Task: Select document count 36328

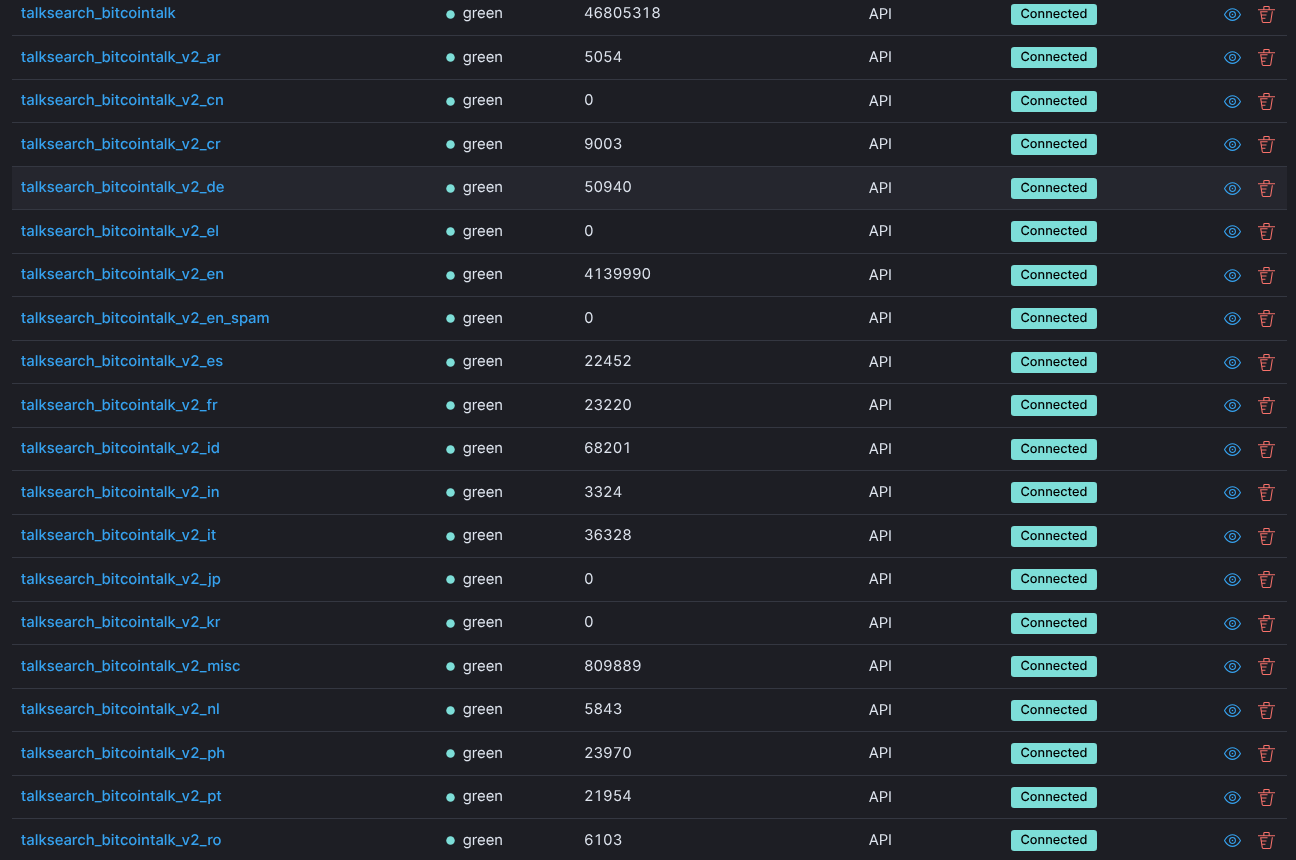Action: (x=608, y=535)
